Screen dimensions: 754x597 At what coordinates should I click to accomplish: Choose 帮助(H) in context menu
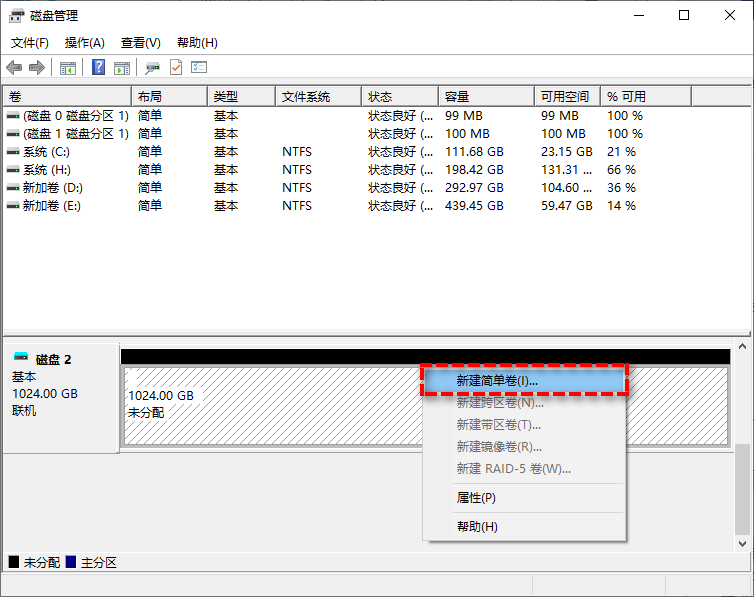pos(524,527)
